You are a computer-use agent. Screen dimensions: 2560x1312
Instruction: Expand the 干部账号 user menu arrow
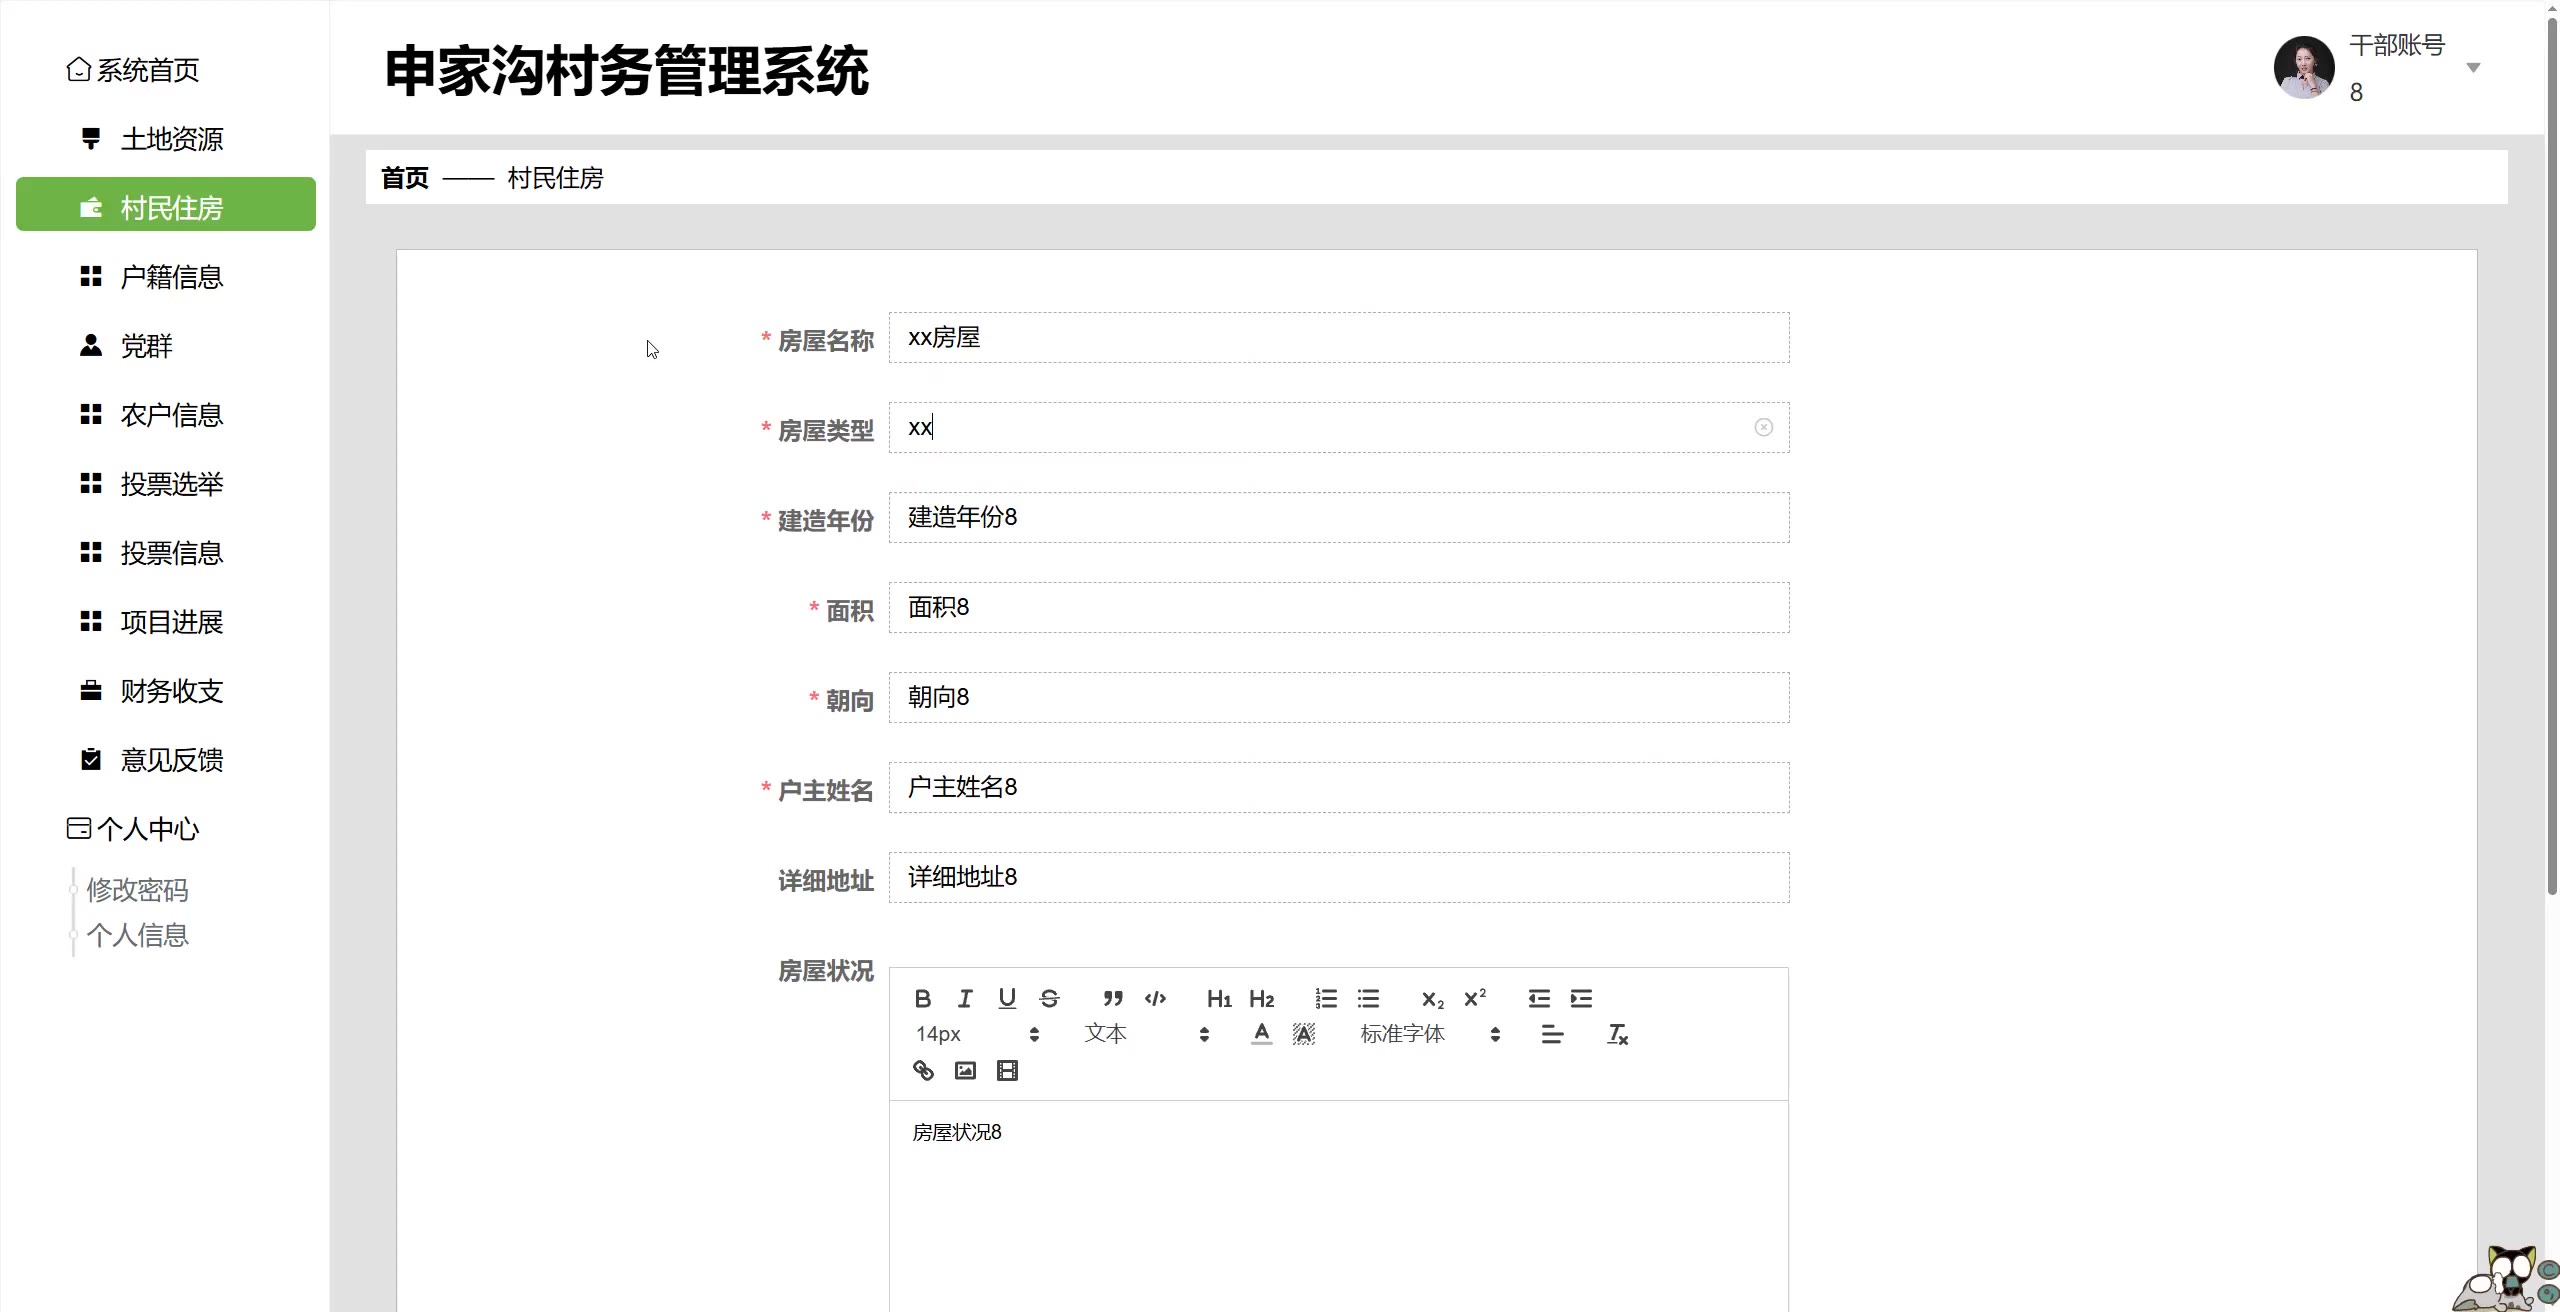point(2473,68)
